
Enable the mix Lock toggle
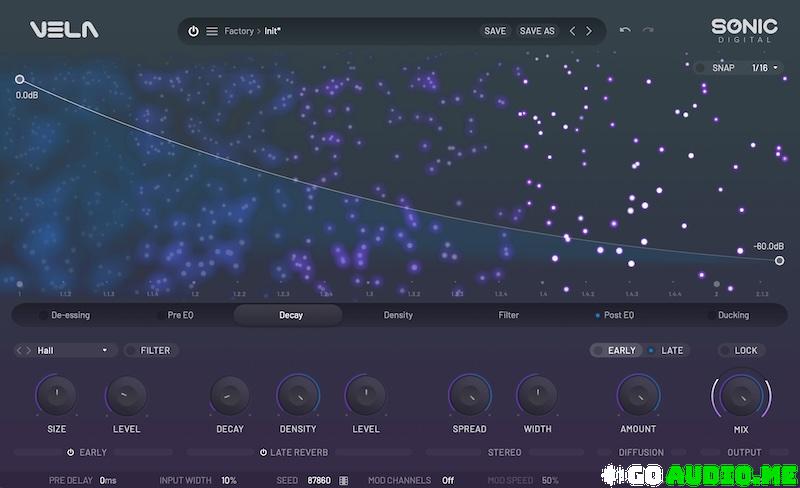tap(724, 350)
